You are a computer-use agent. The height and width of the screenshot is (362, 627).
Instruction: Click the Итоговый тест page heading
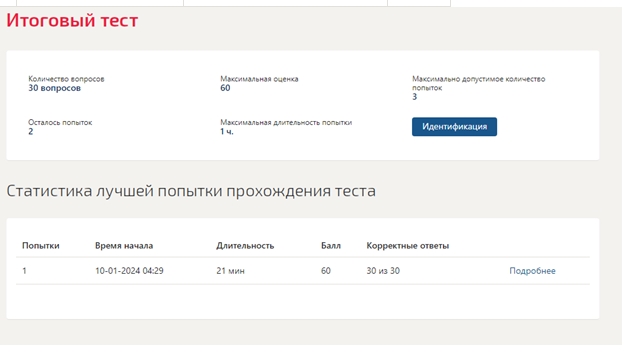(x=72, y=20)
